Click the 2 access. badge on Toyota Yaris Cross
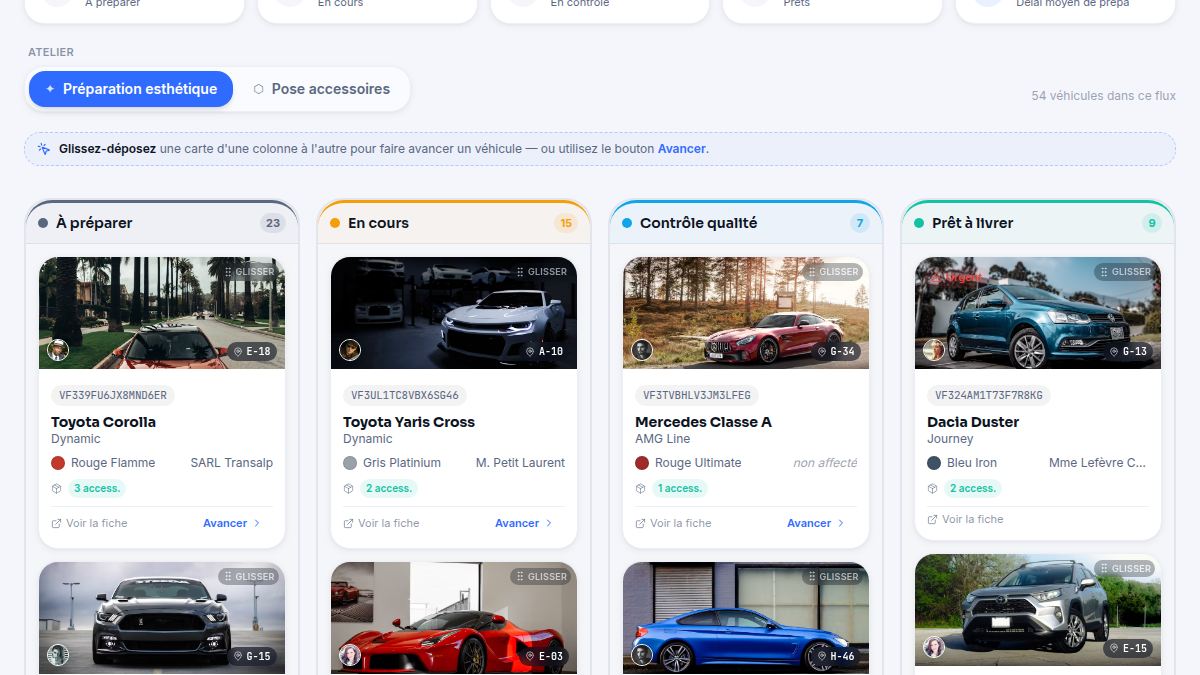Image resolution: width=1200 pixels, height=675 pixels. point(389,489)
